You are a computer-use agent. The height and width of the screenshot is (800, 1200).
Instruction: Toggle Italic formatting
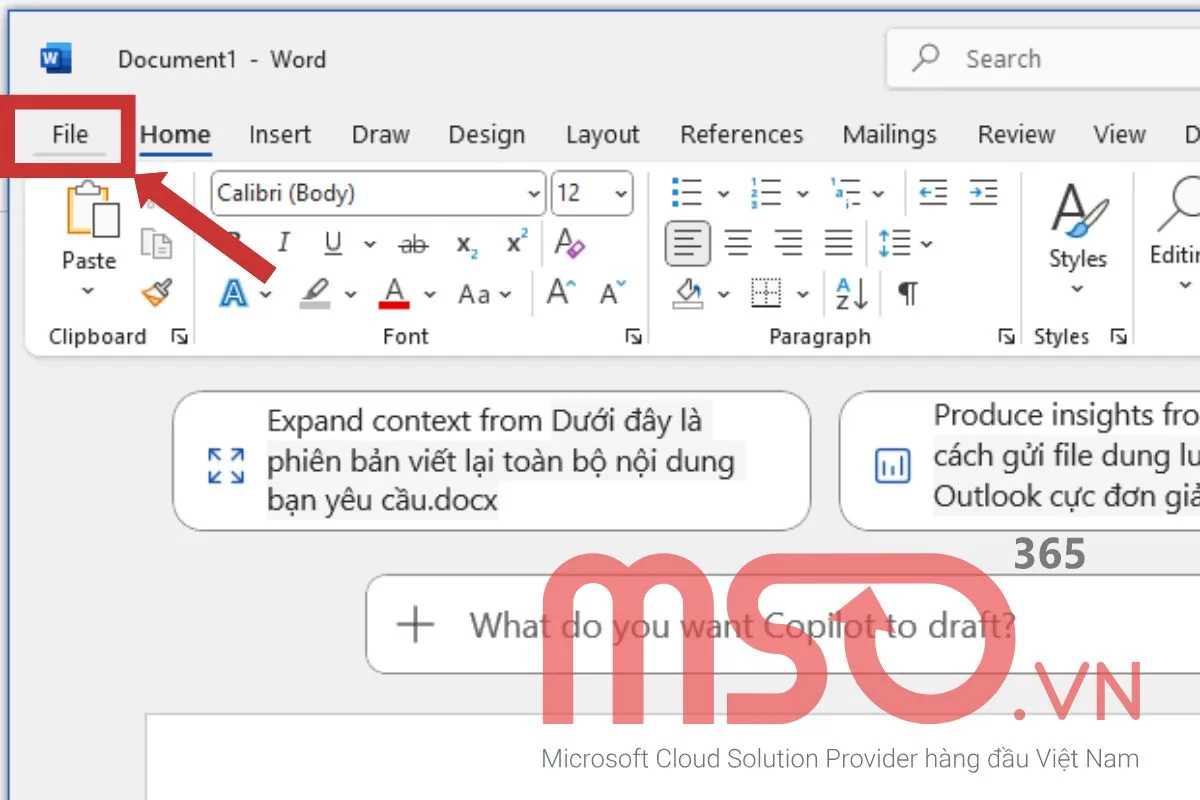pyautogui.click(x=283, y=243)
